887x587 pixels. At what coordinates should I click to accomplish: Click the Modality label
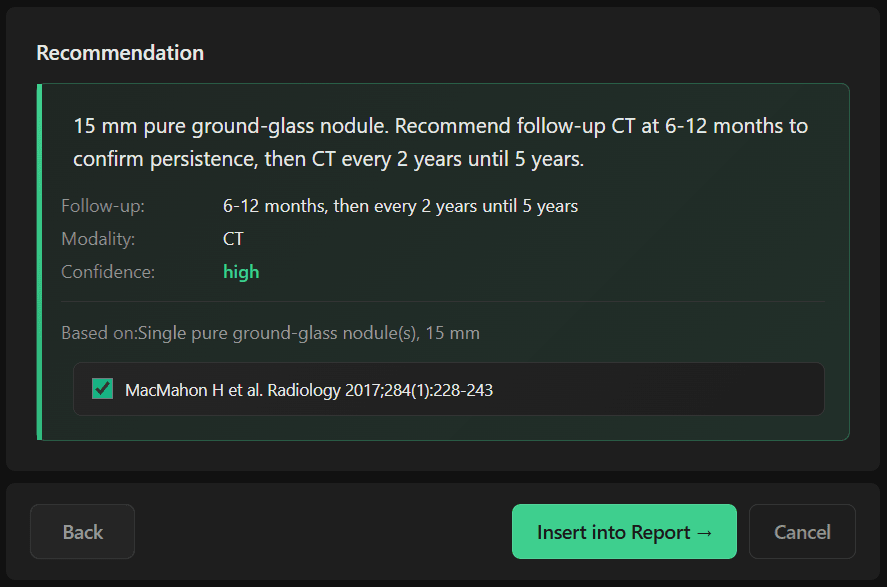(91, 238)
